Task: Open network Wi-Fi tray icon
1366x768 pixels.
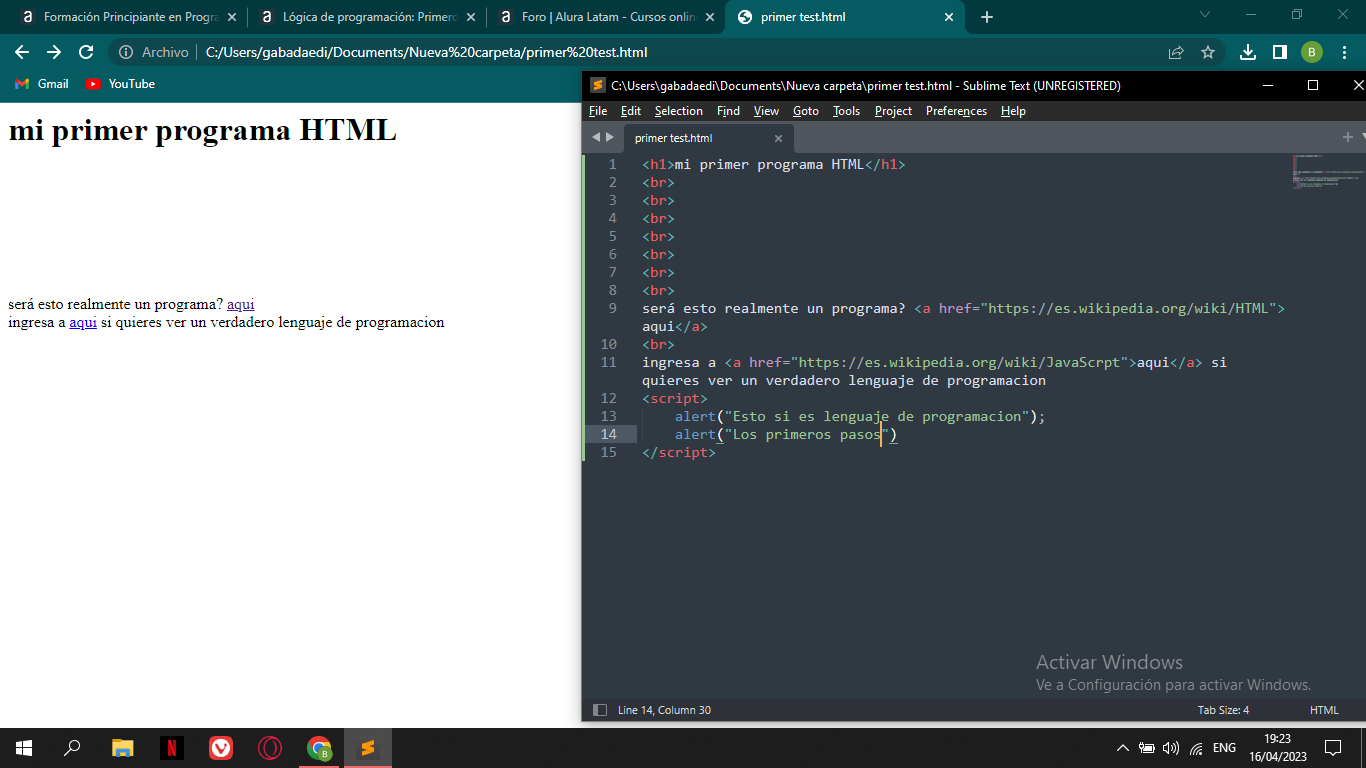Action: tap(1196, 748)
